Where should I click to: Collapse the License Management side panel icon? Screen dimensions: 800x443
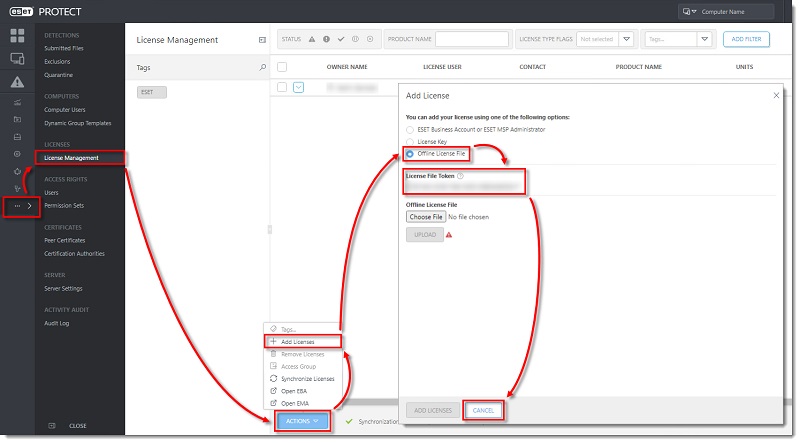point(262,40)
